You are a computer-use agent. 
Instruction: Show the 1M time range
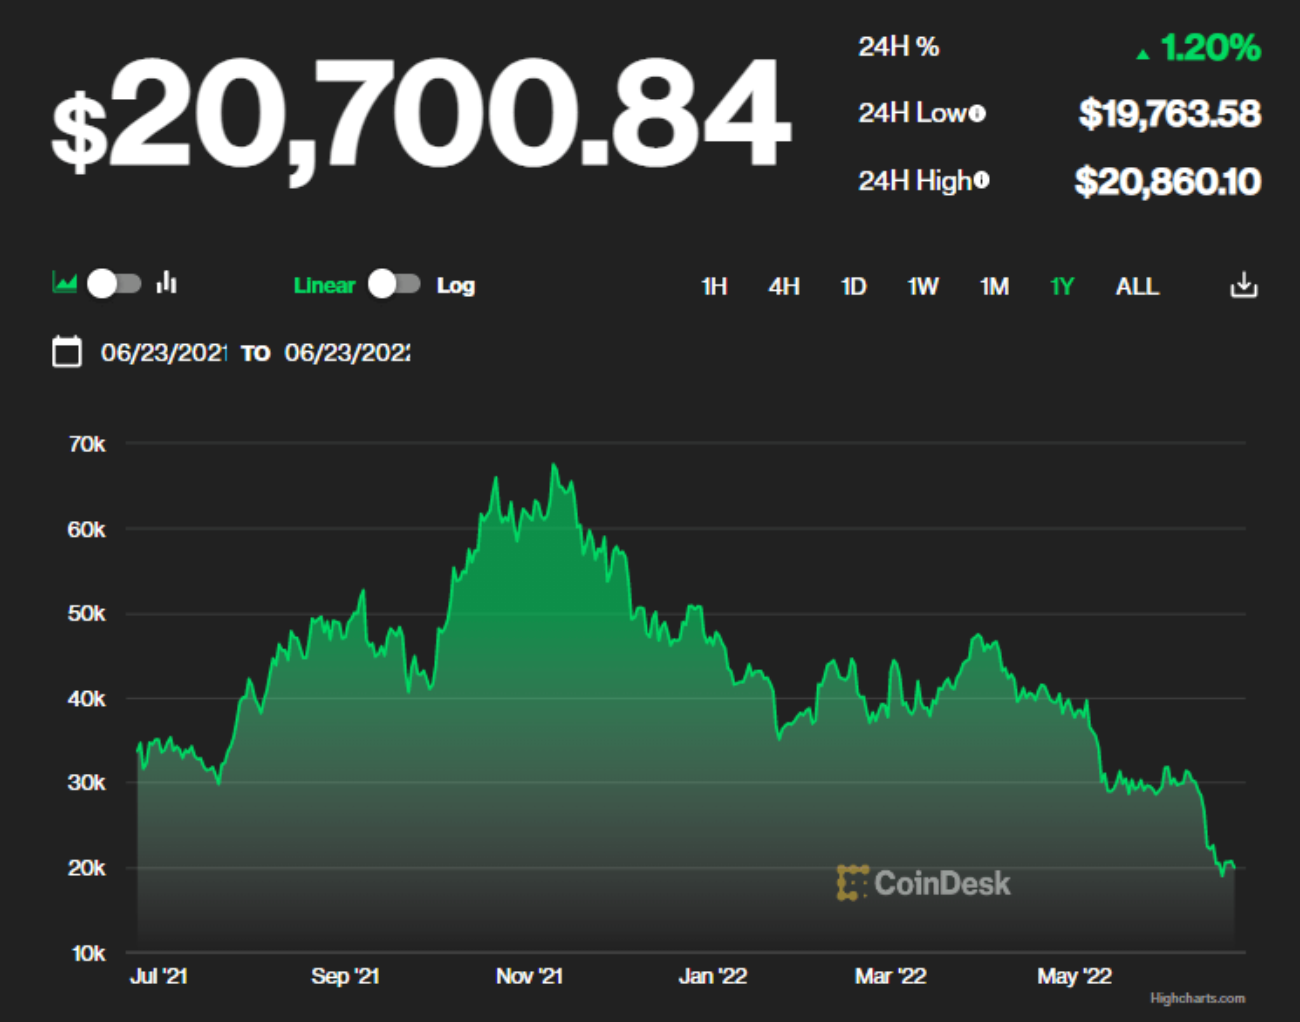point(993,287)
